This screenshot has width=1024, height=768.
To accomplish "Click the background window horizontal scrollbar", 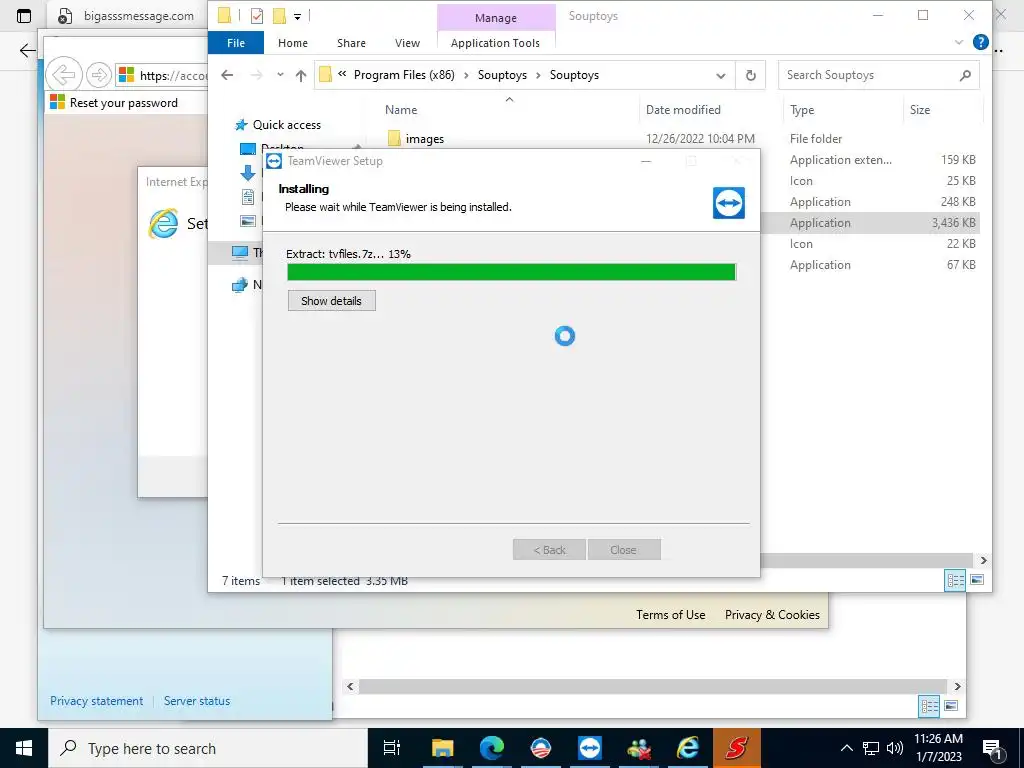I will coord(653,686).
